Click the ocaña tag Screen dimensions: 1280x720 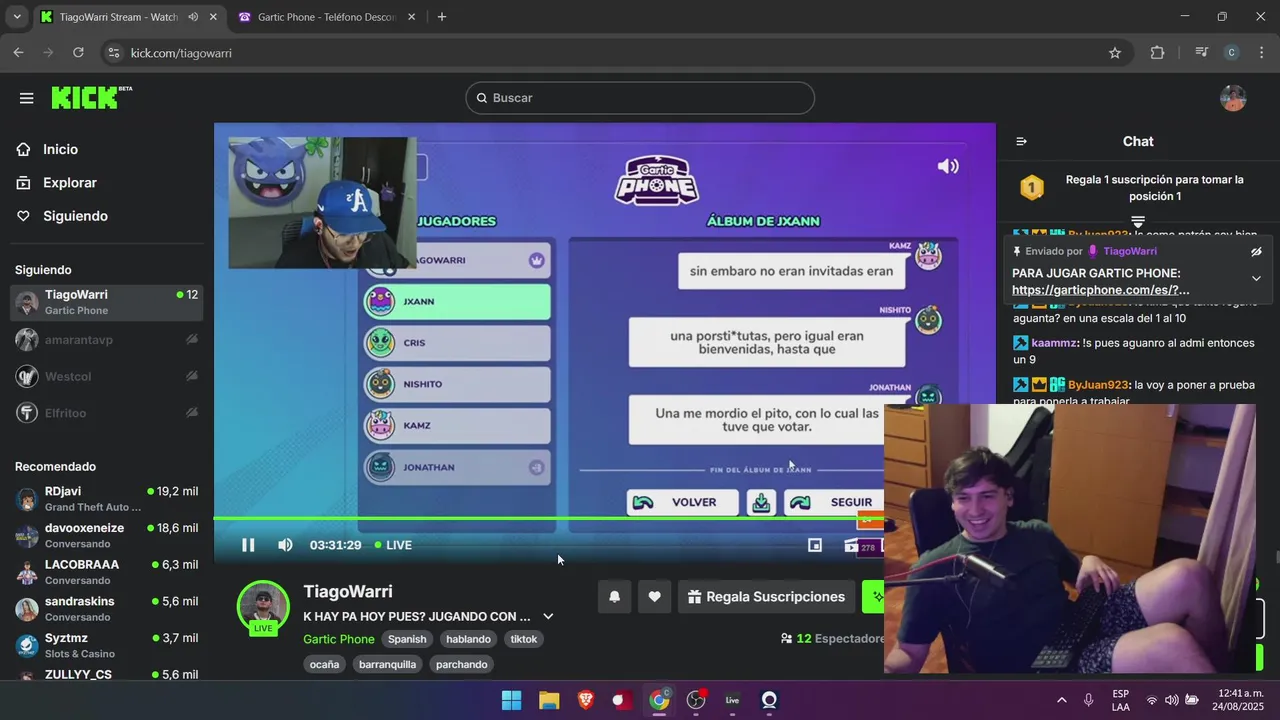click(324, 664)
